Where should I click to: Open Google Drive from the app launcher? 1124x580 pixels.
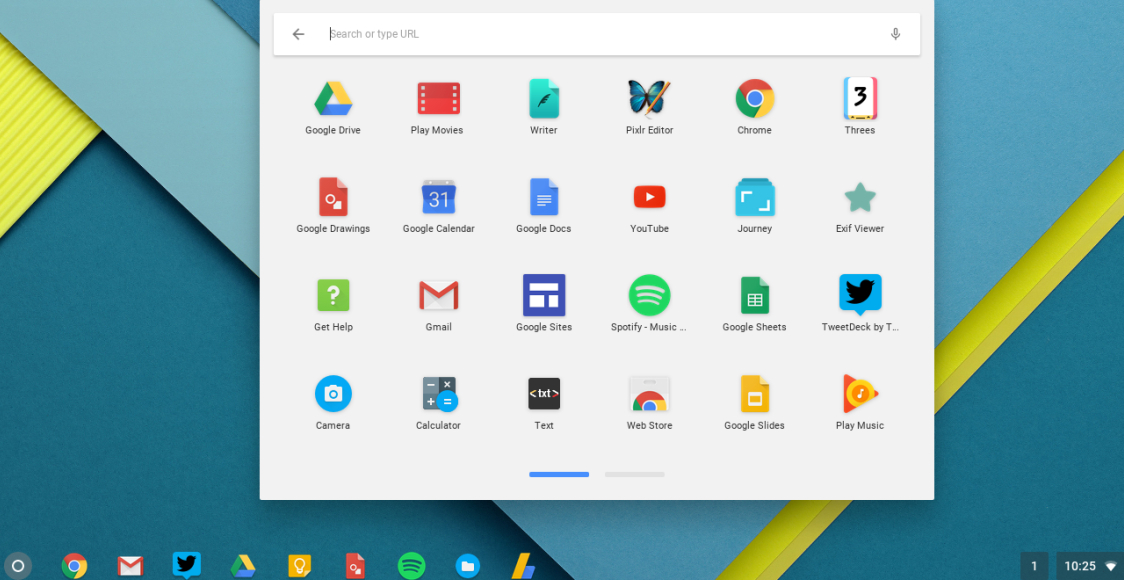(x=333, y=99)
